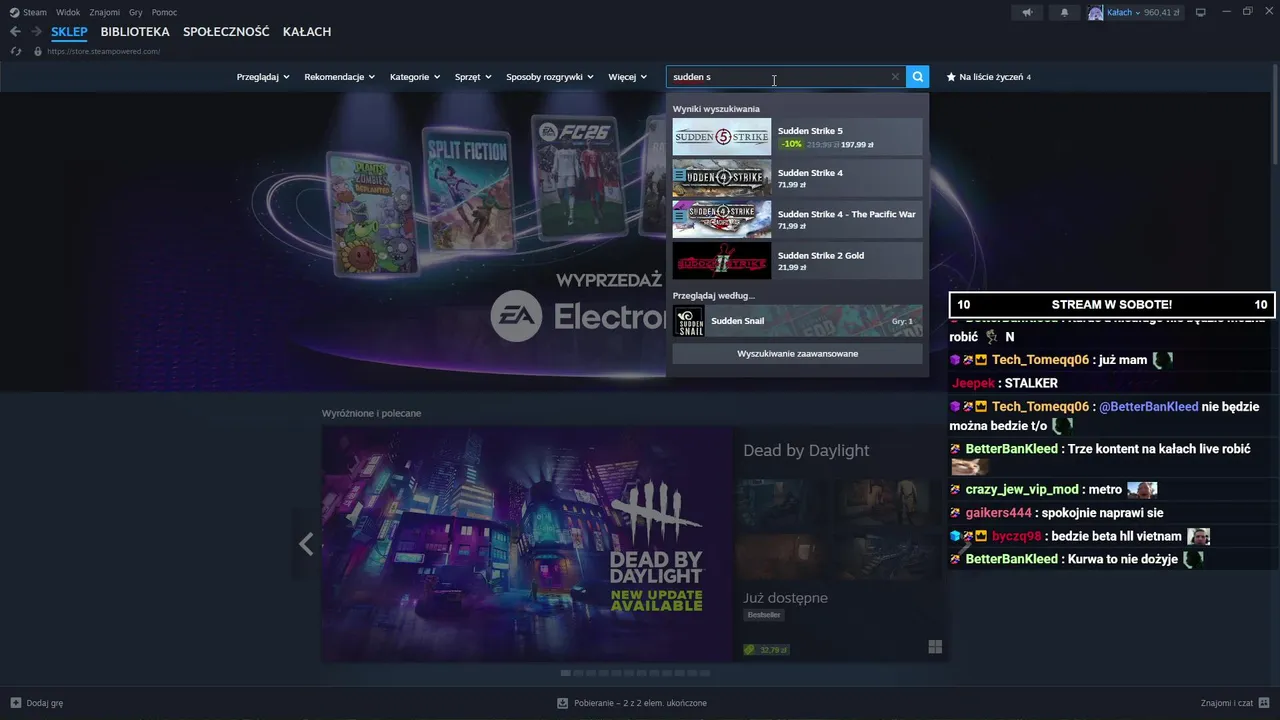Viewport: 1280px width, 720px height.
Task: Click Wyszukiwanie zaawansowane button
Action: pyautogui.click(x=797, y=353)
